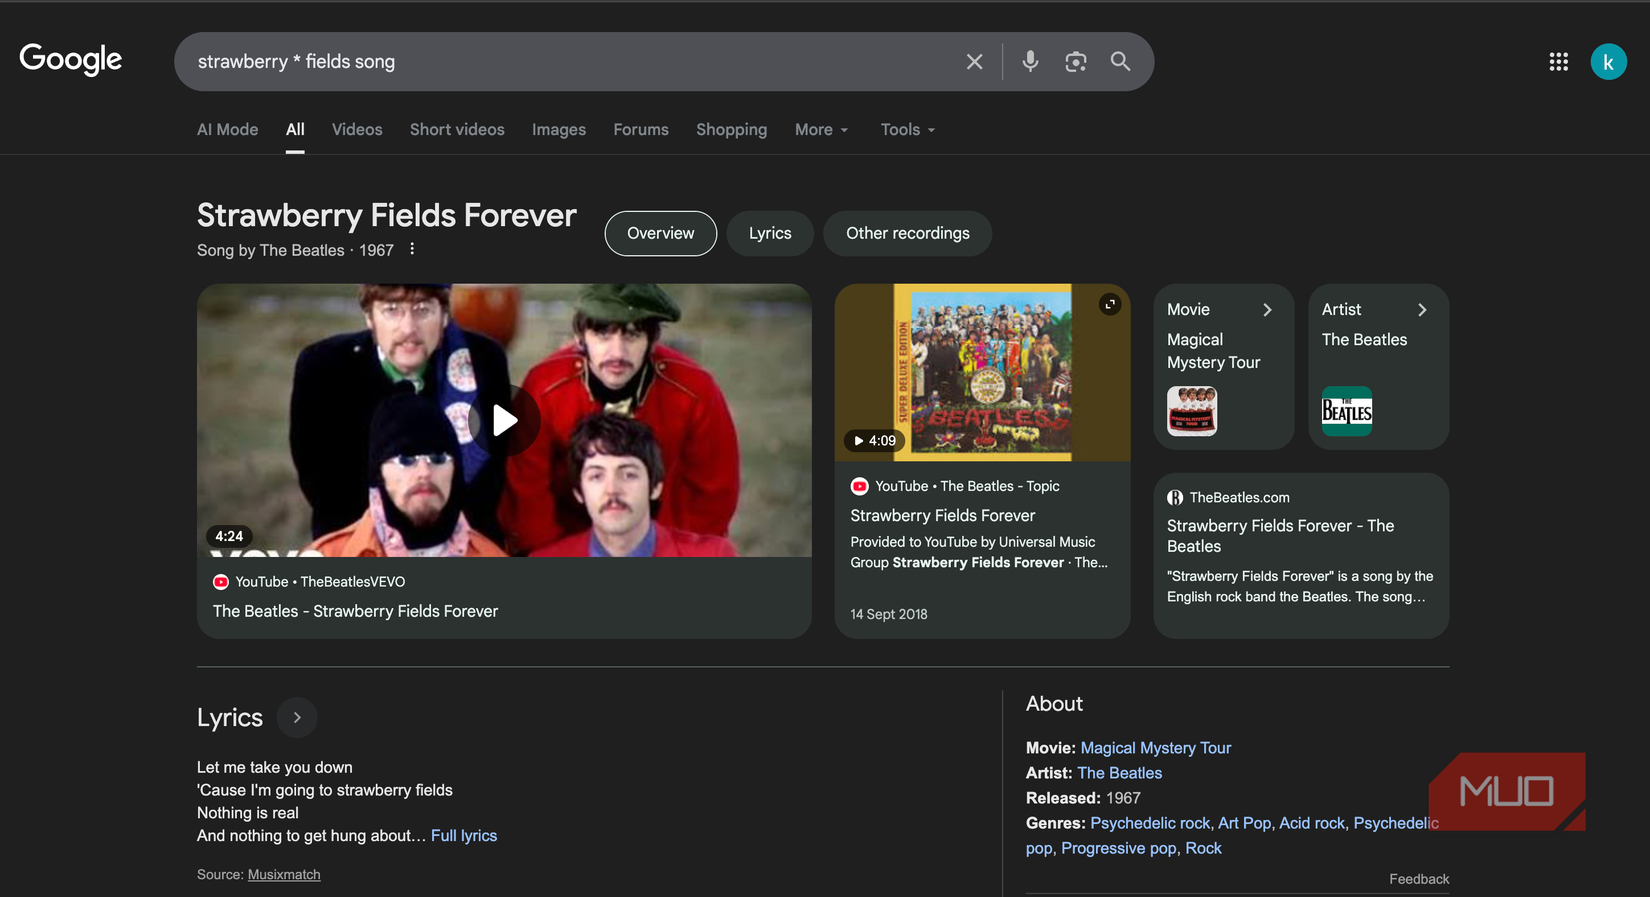Clear the search box text
The width and height of the screenshot is (1650, 897).
(974, 62)
